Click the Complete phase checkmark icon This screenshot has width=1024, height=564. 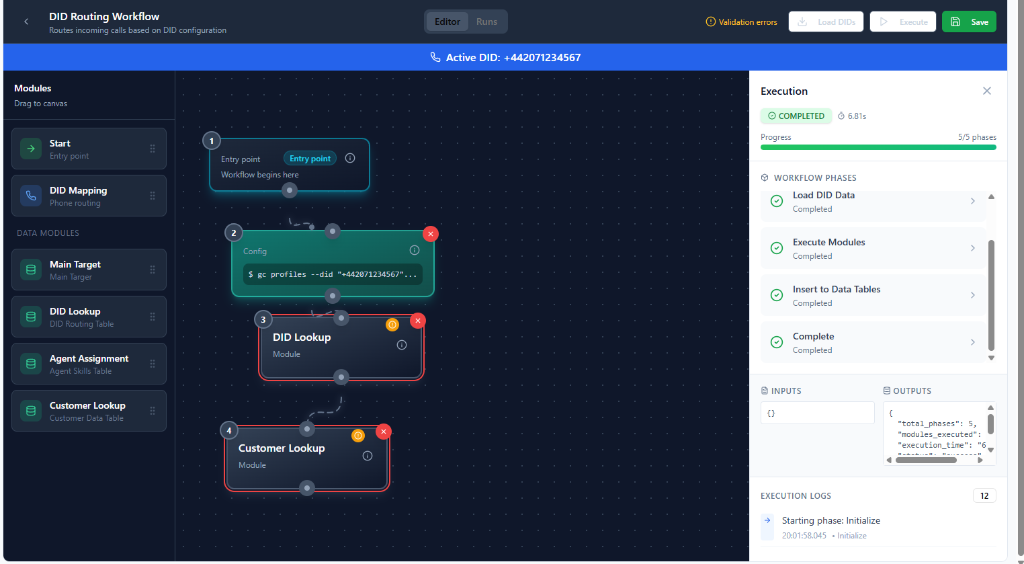click(776, 342)
